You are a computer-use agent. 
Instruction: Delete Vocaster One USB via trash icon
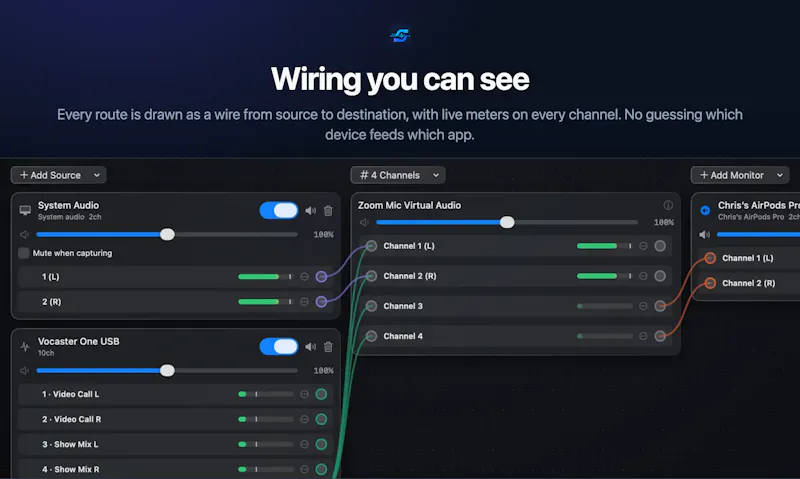pos(328,346)
